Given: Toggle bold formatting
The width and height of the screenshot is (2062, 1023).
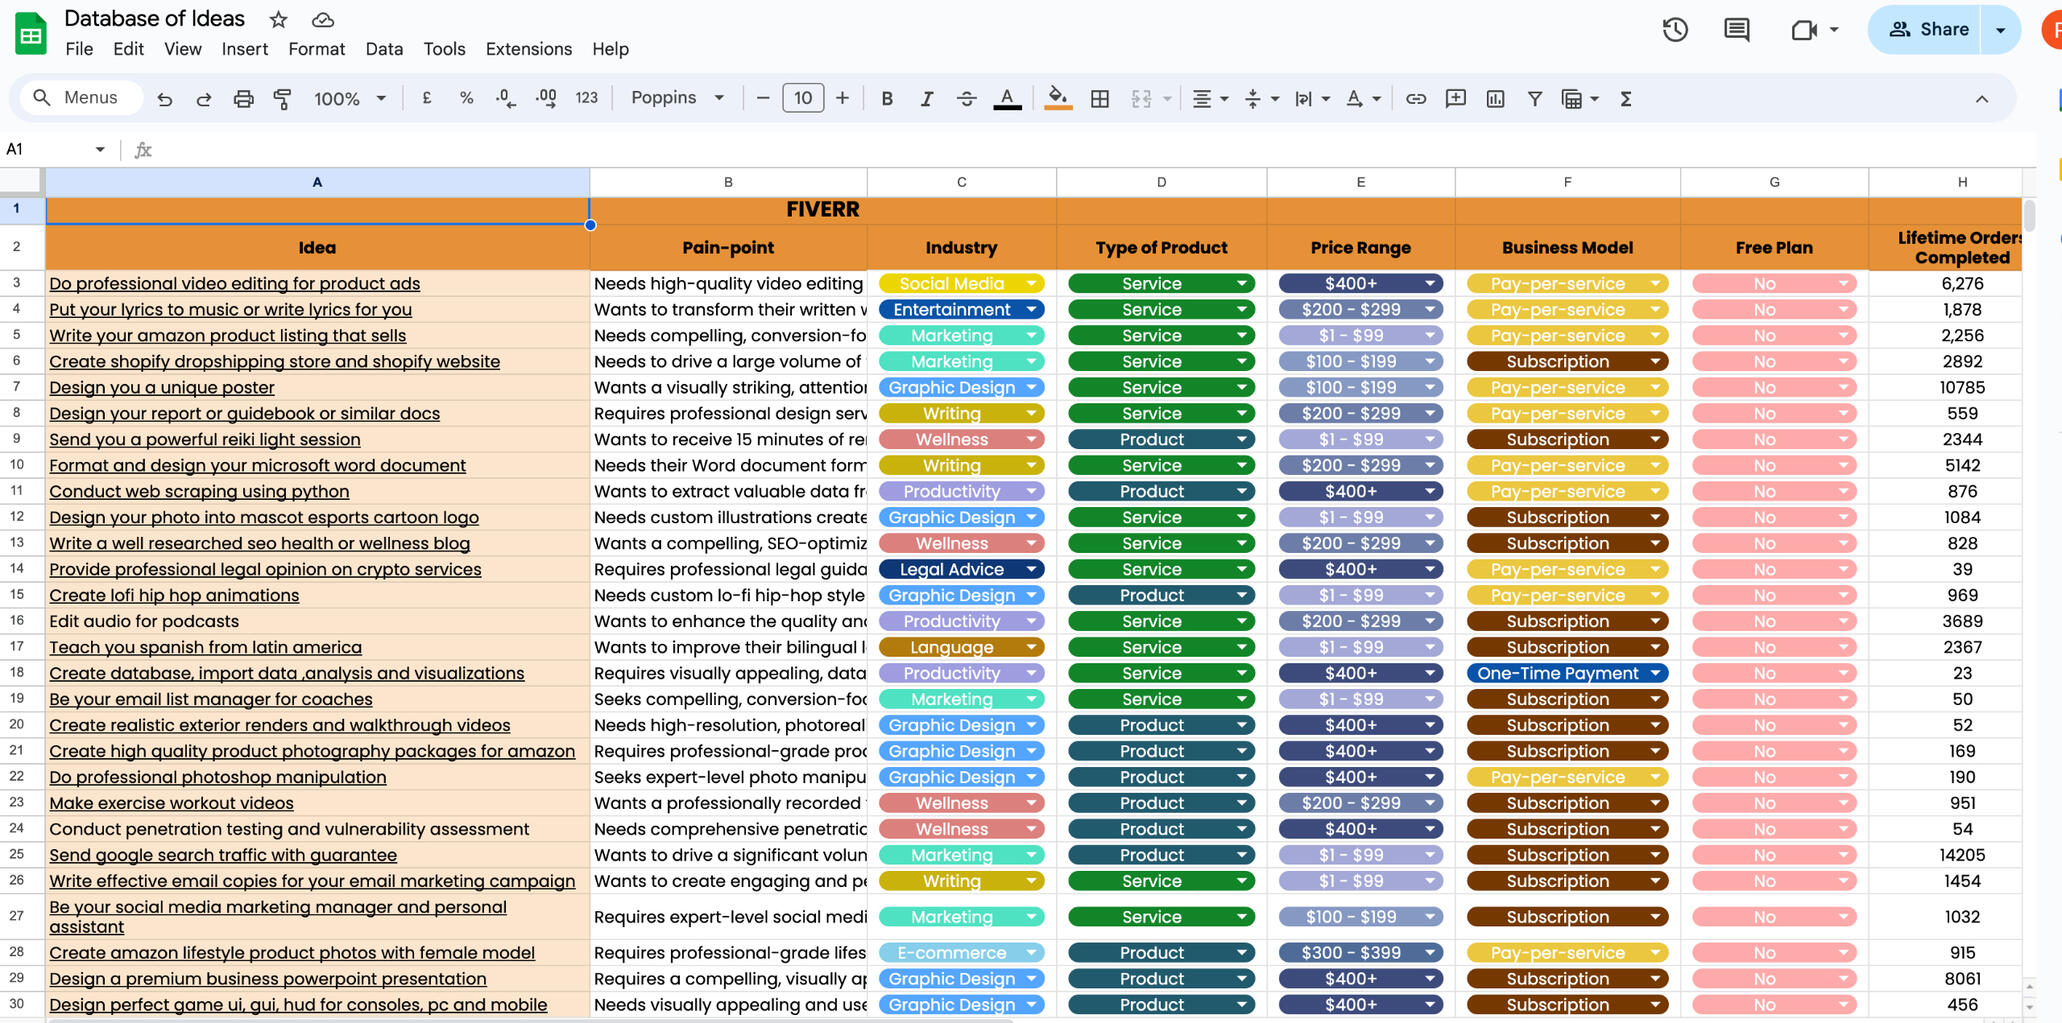Looking at the screenshot, I should point(886,99).
